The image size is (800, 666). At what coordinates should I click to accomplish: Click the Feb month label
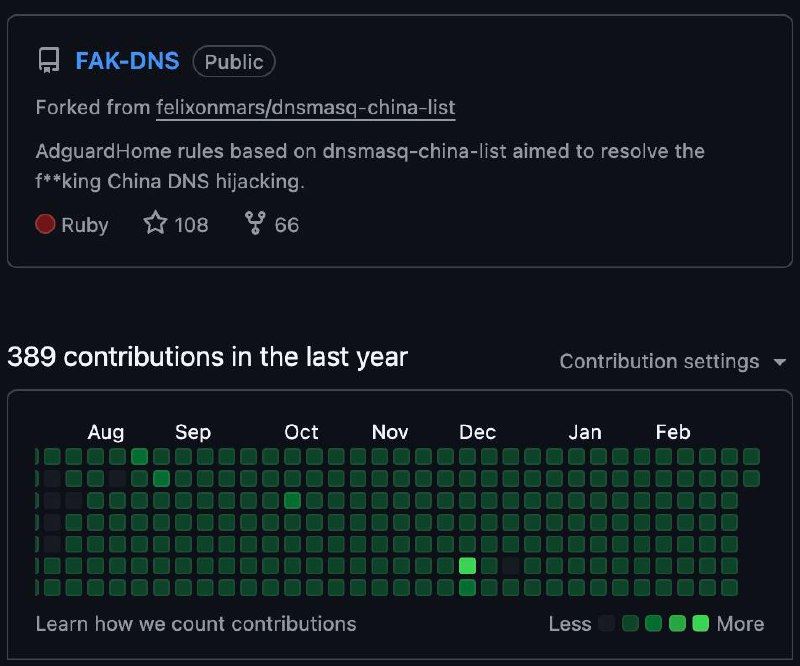coord(673,432)
